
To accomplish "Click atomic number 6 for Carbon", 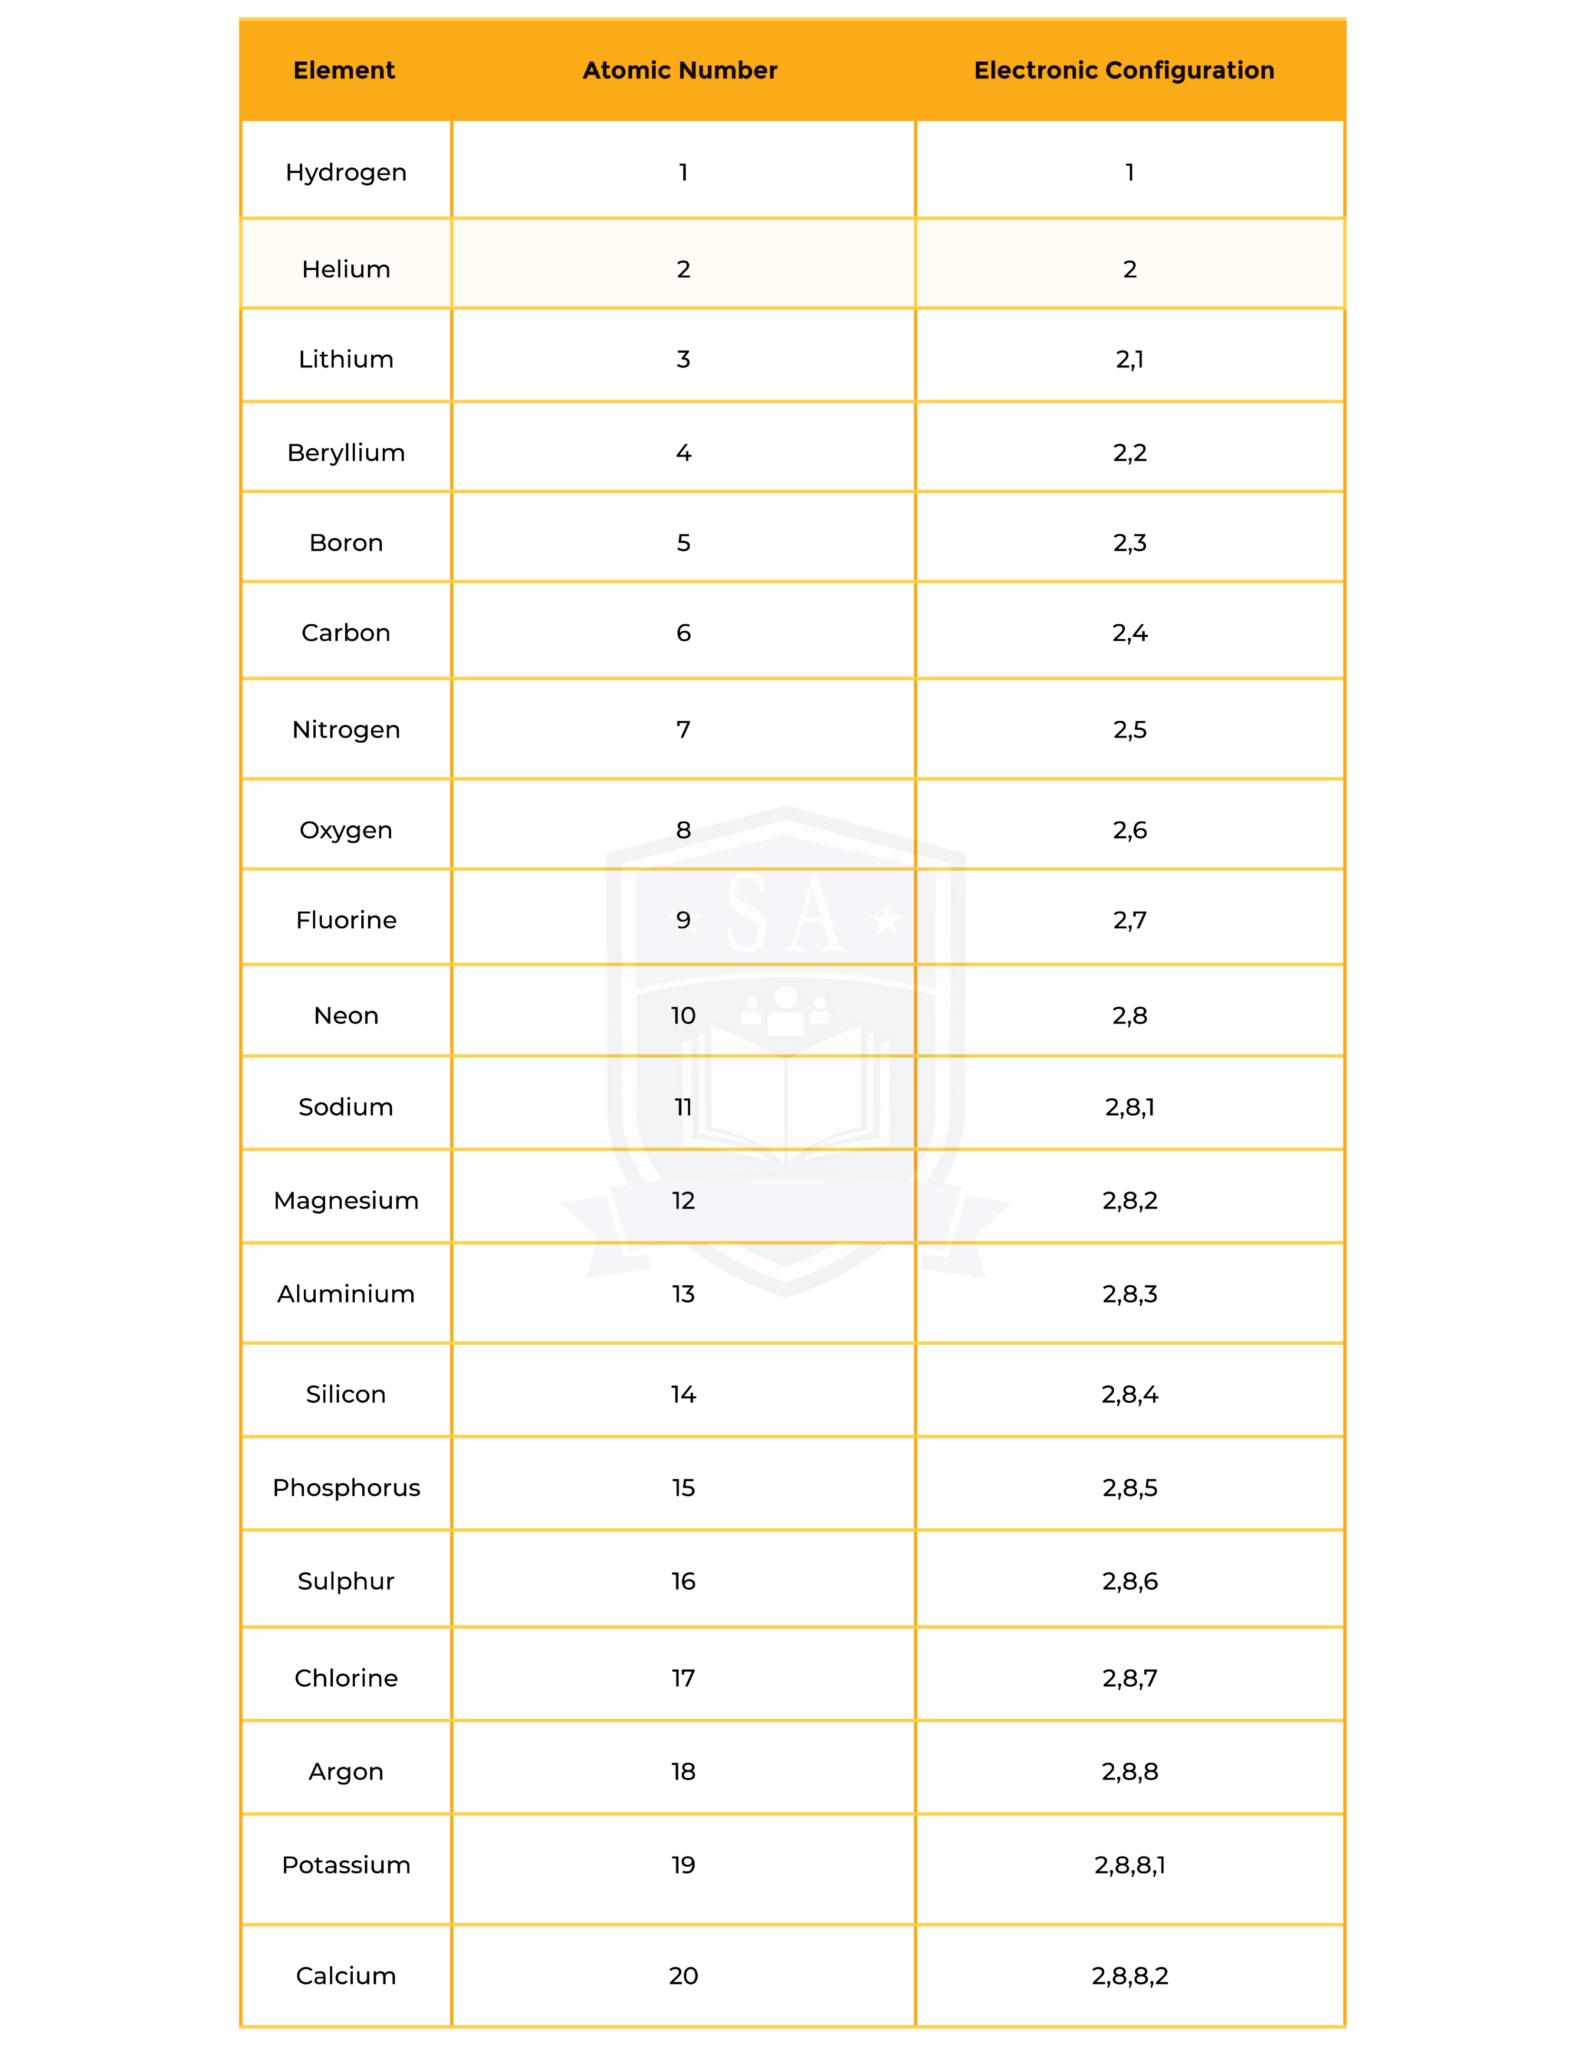I will point(683,633).
